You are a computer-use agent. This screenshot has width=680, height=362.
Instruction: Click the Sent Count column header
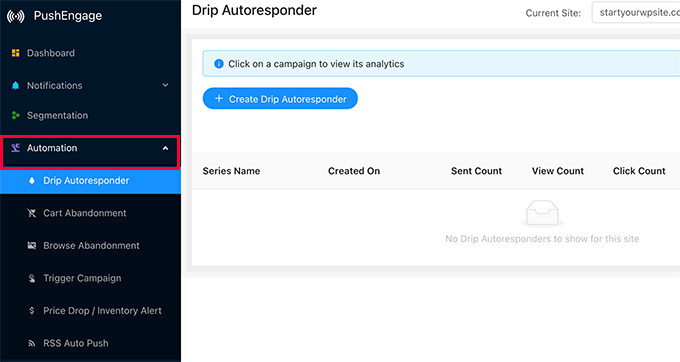(x=476, y=171)
